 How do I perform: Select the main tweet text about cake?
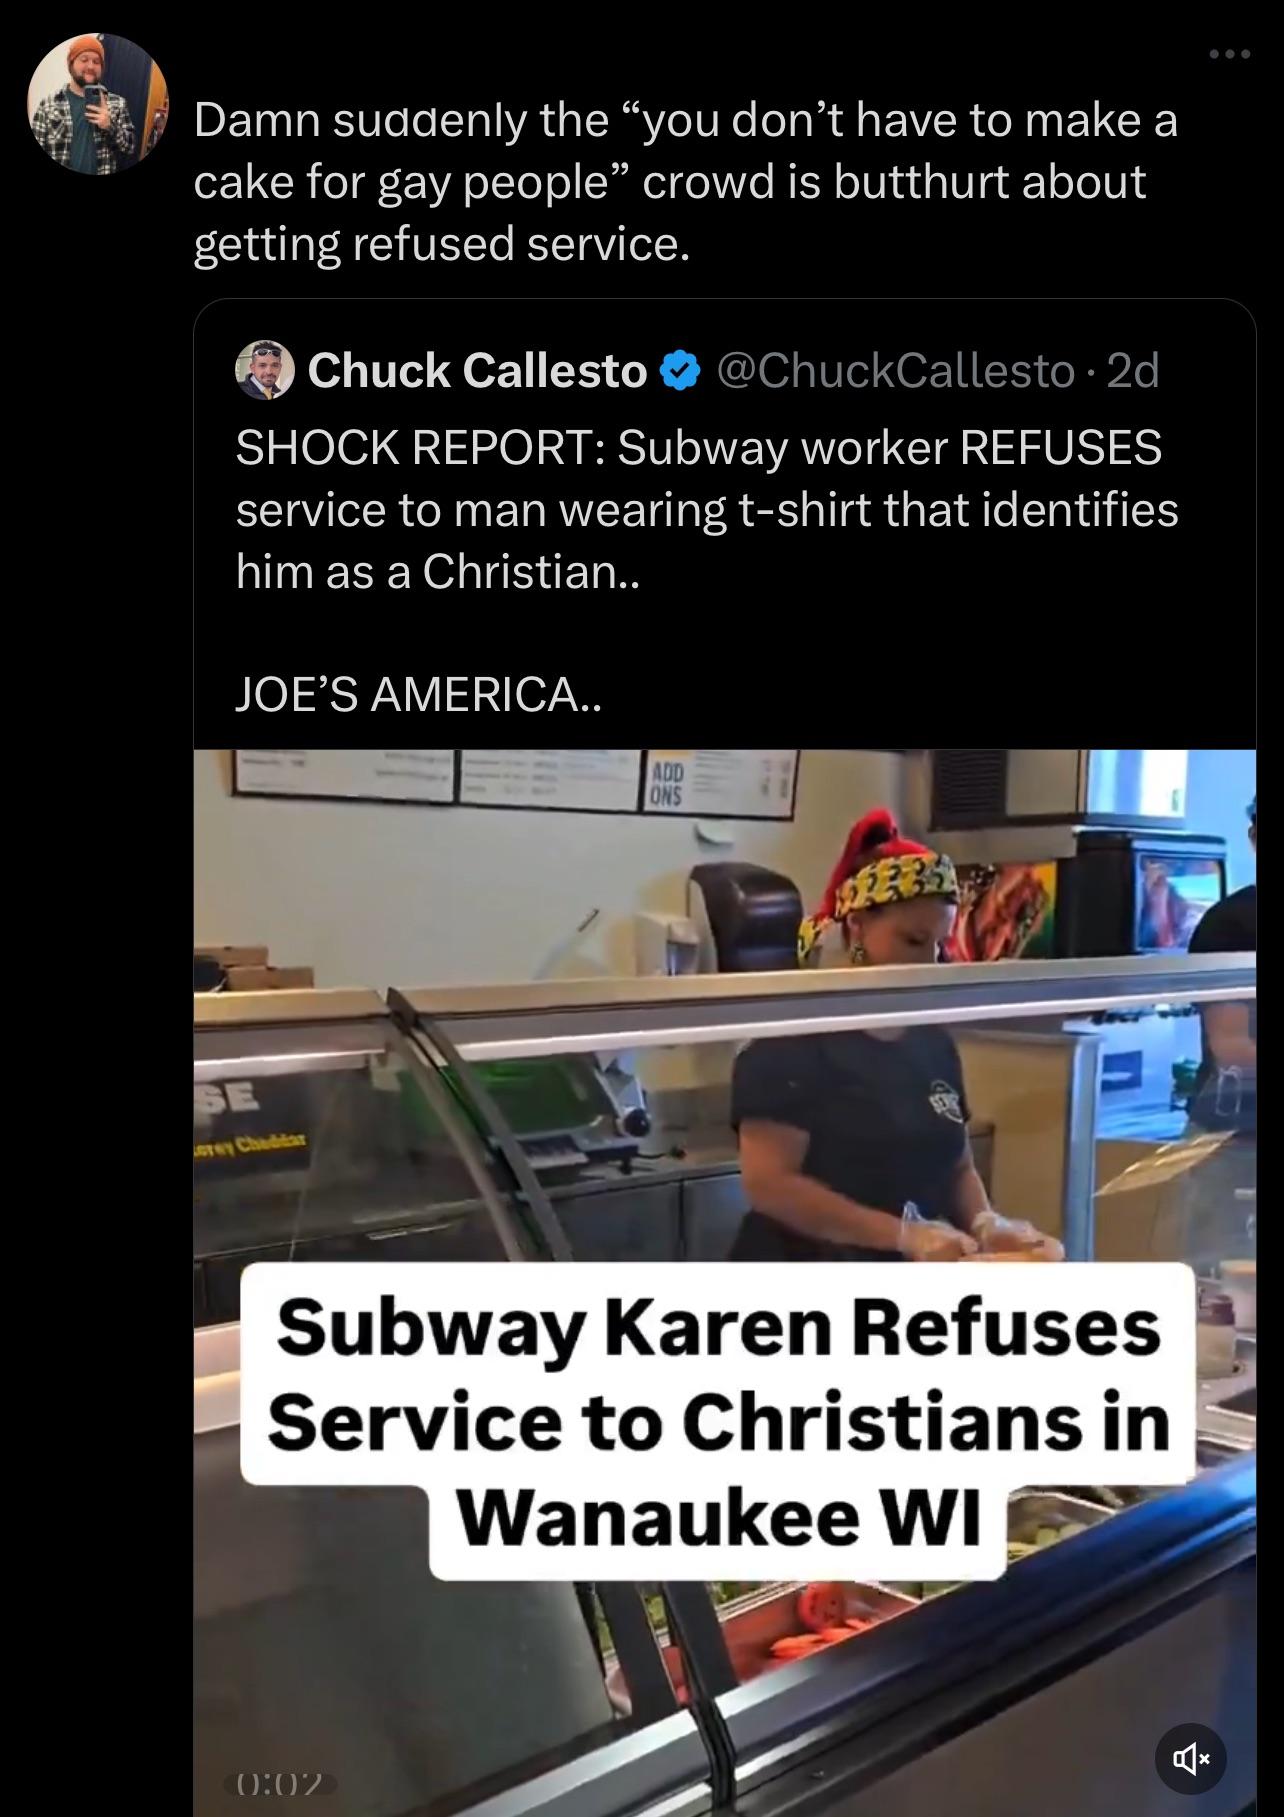(685, 182)
